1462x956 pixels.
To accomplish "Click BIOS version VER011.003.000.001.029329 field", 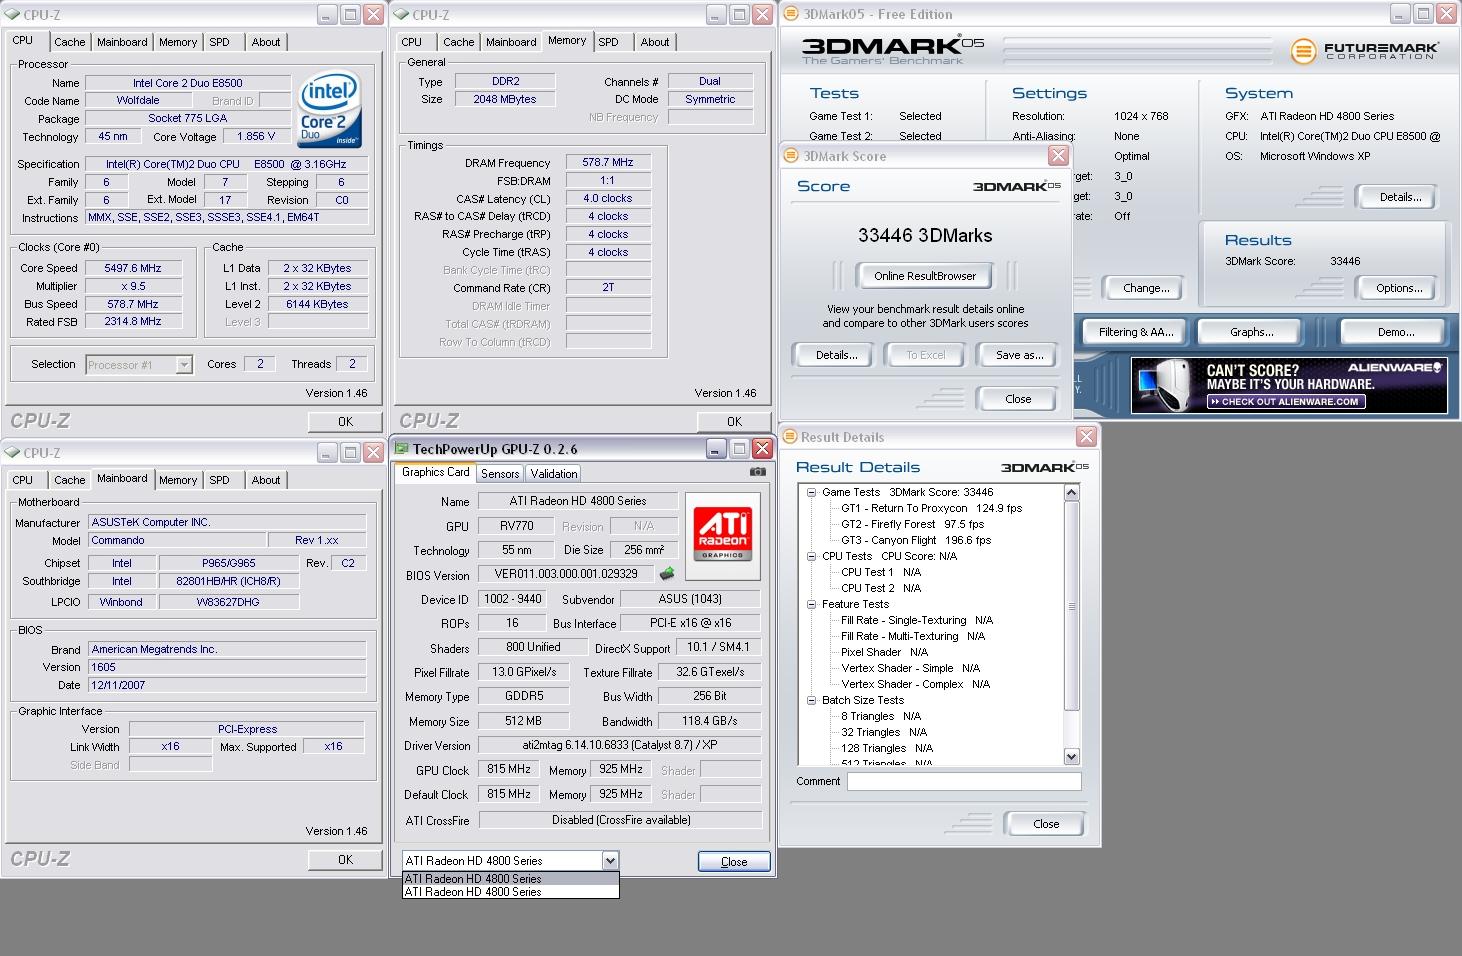I will tap(565, 574).
